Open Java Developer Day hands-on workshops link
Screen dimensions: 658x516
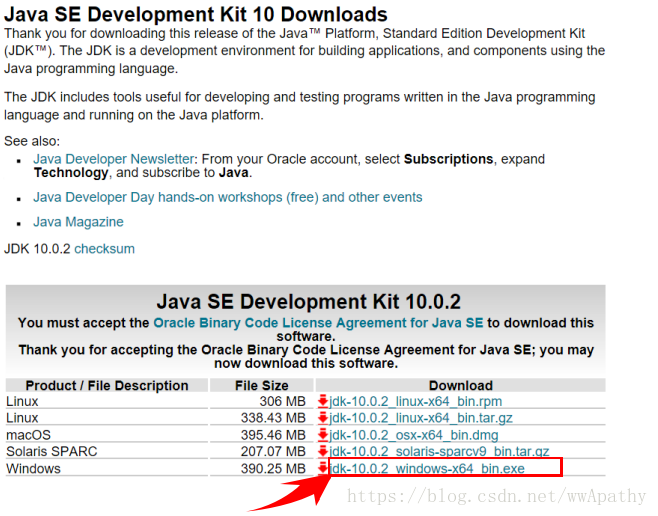tap(227, 197)
